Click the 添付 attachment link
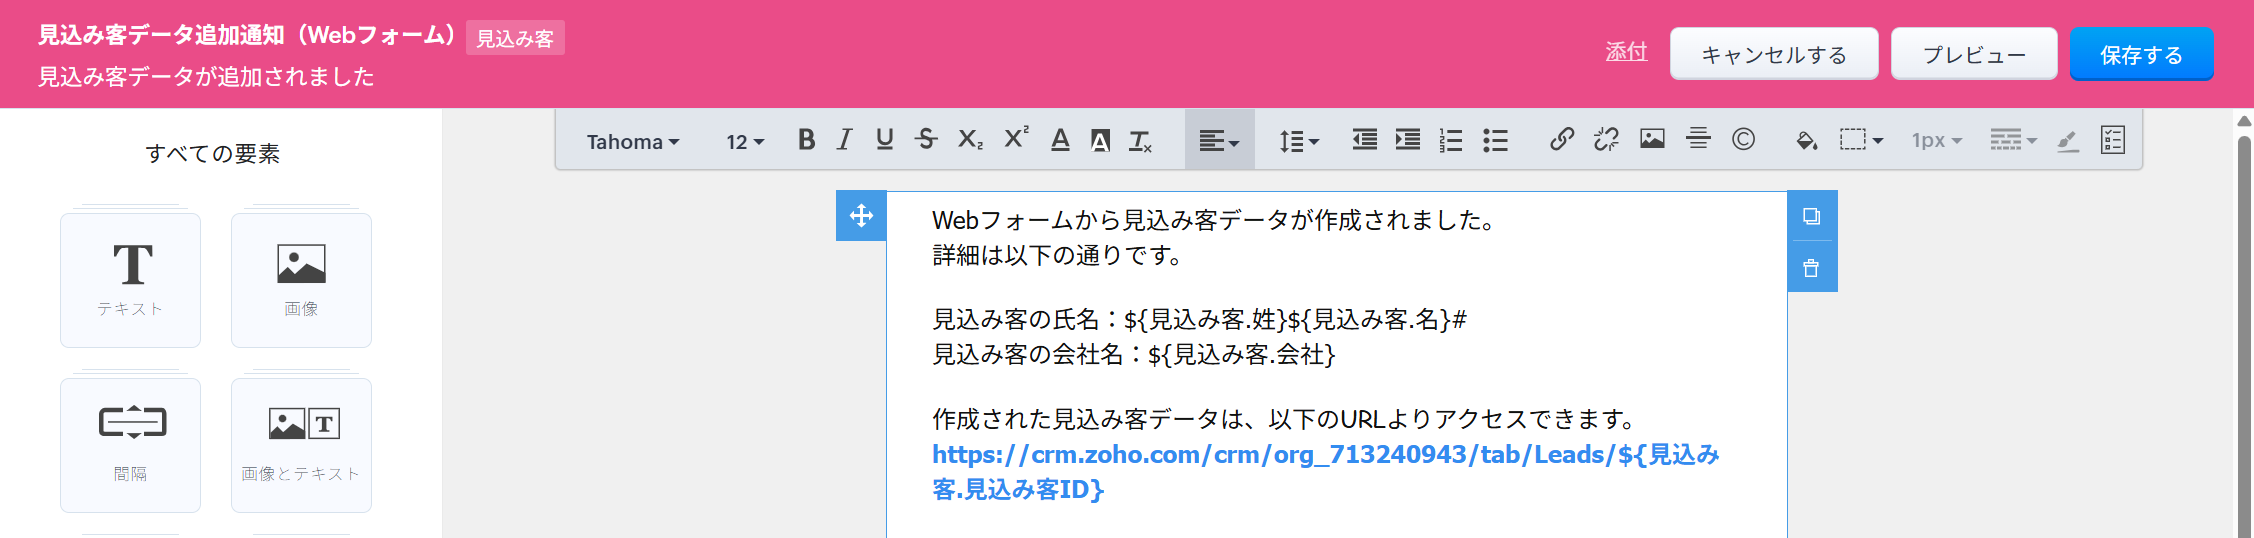This screenshot has height=538, width=2254. [x=1626, y=52]
